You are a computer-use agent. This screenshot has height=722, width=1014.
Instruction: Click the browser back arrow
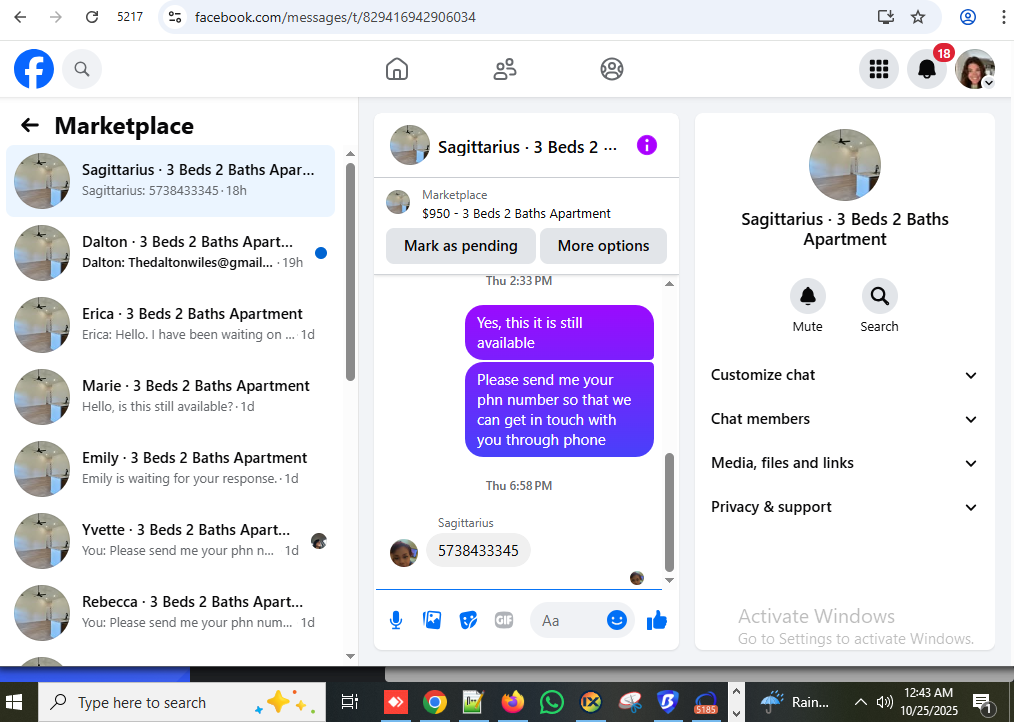click(21, 17)
